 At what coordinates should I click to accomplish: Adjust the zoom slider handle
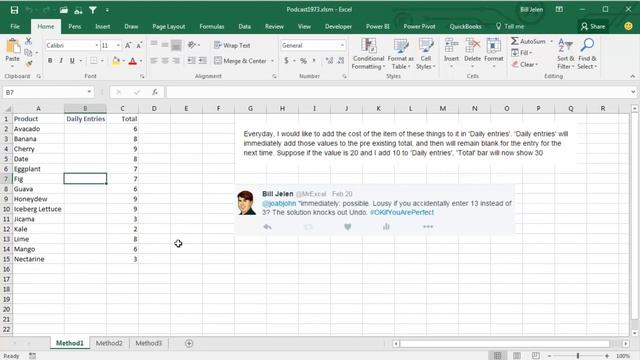click(578, 356)
